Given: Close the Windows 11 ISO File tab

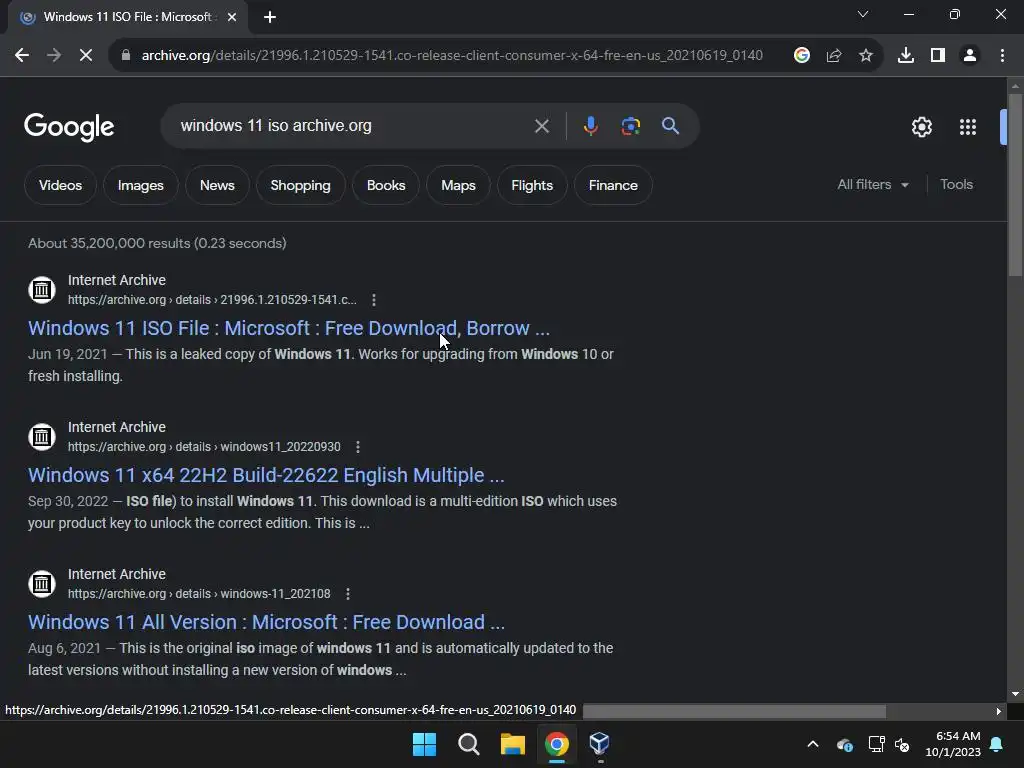Looking at the screenshot, I should point(232,17).
